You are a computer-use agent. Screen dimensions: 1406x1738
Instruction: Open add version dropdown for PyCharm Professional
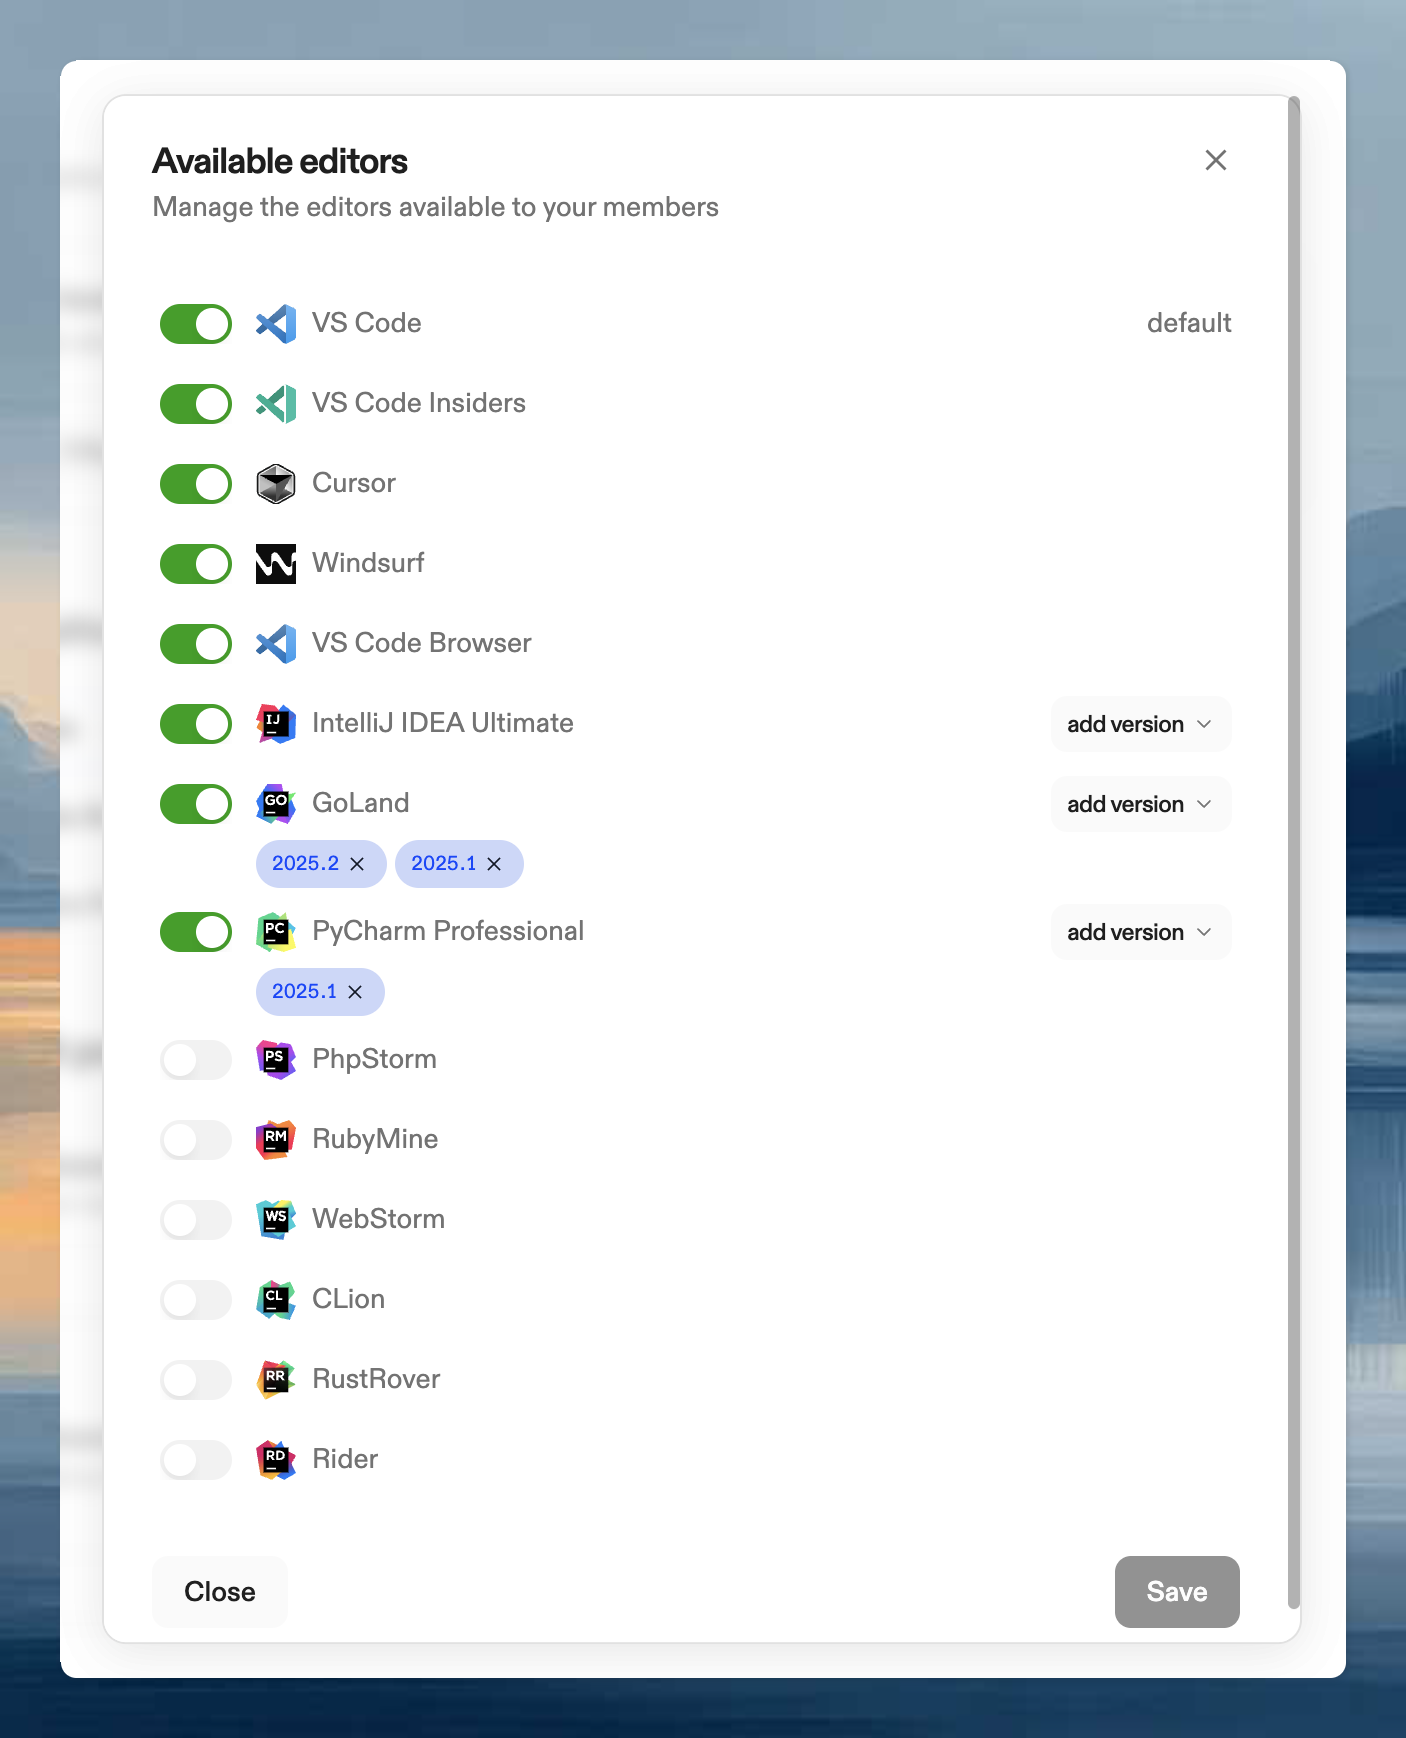[1140, 932]
